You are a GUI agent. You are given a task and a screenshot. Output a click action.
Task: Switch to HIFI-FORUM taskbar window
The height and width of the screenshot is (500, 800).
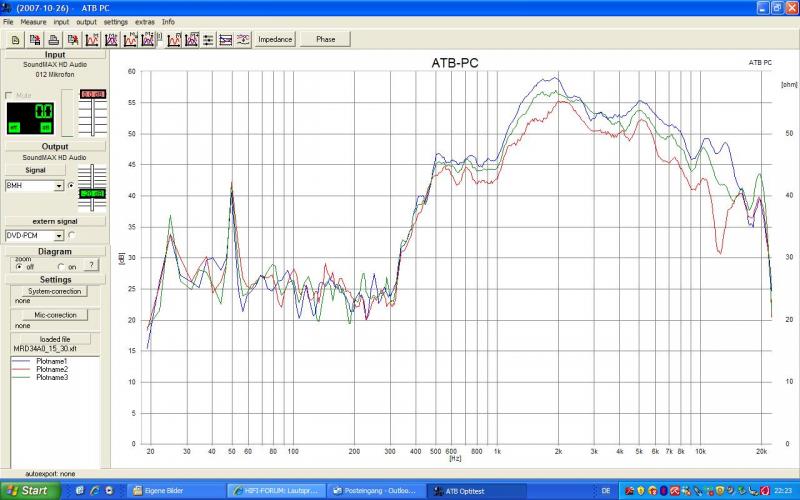(276, 491)
